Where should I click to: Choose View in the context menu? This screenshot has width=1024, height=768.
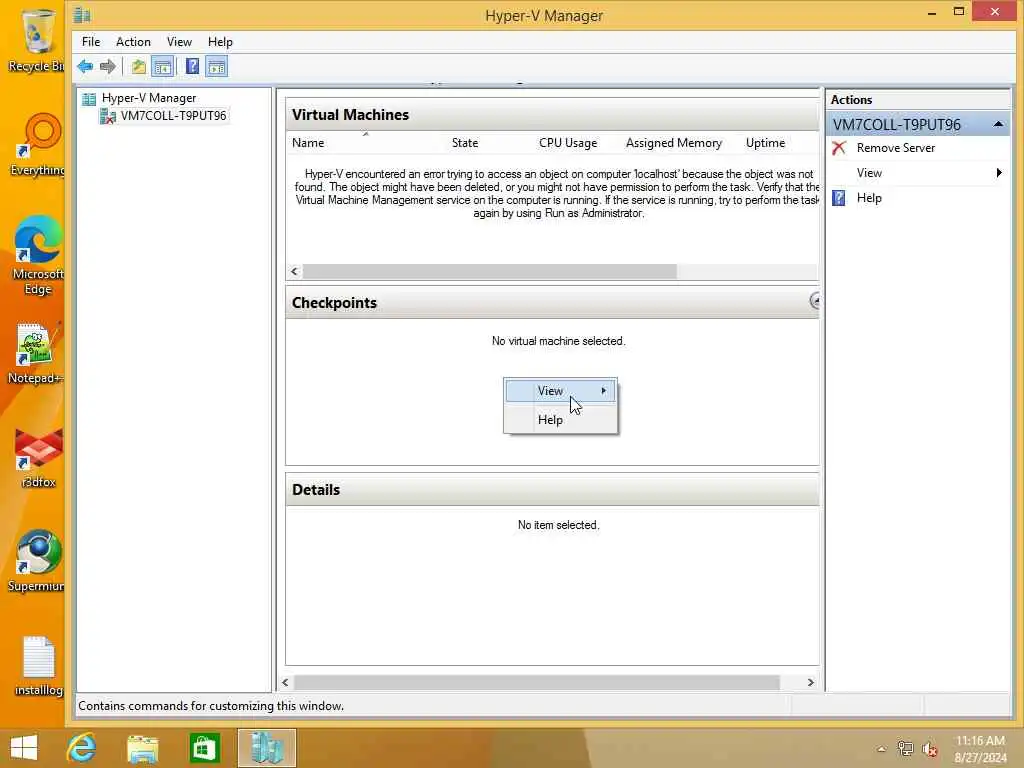(560, 391)
